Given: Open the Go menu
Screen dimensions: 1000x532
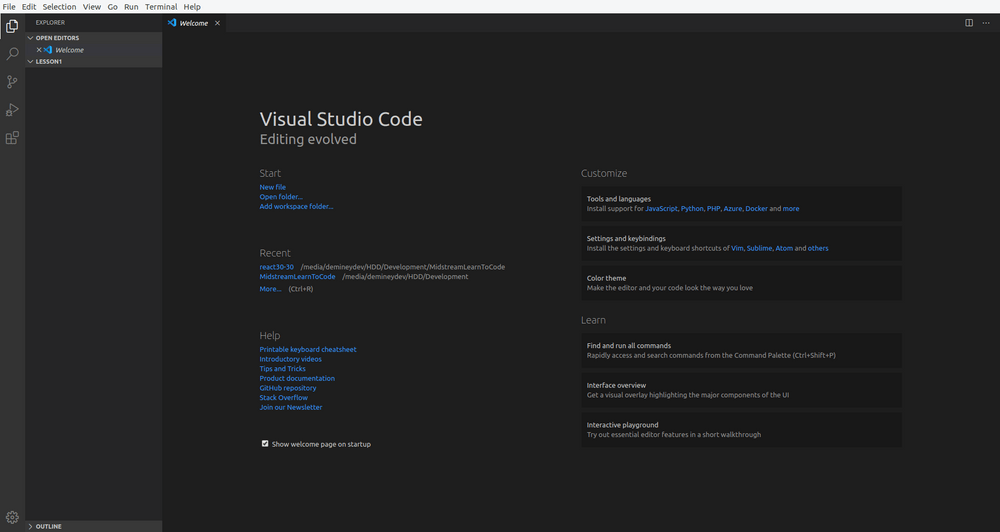Looking at the screenshot, I should pos(112,6).
